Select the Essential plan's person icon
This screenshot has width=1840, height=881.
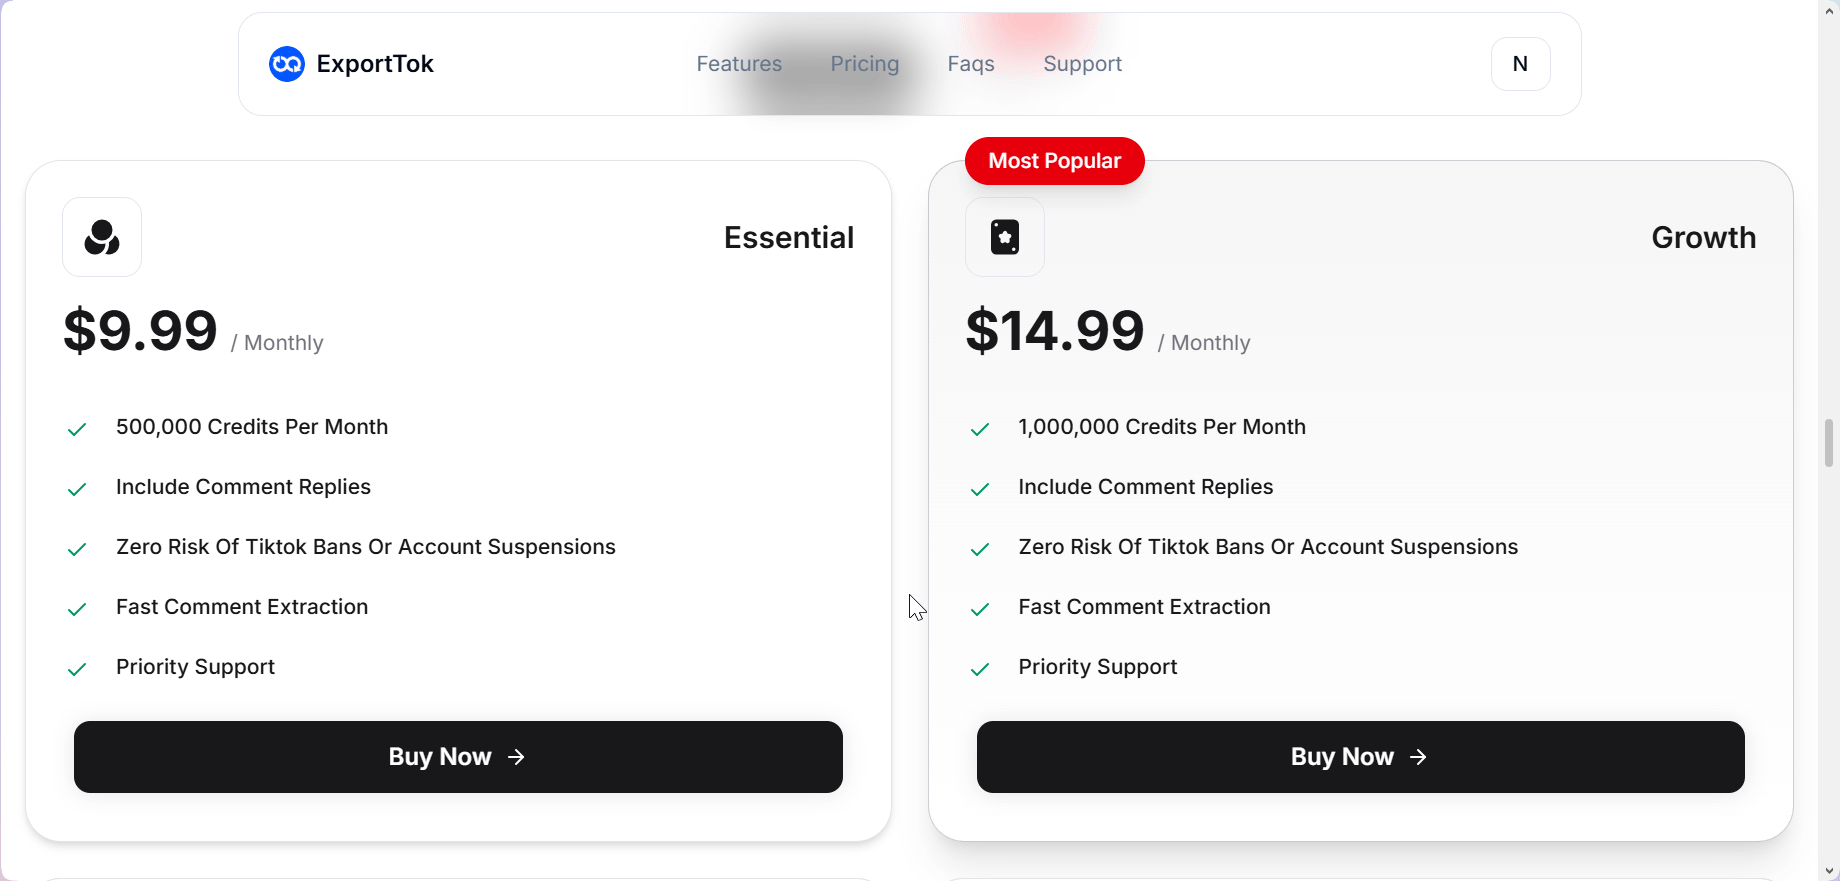(x=101, y=237)
